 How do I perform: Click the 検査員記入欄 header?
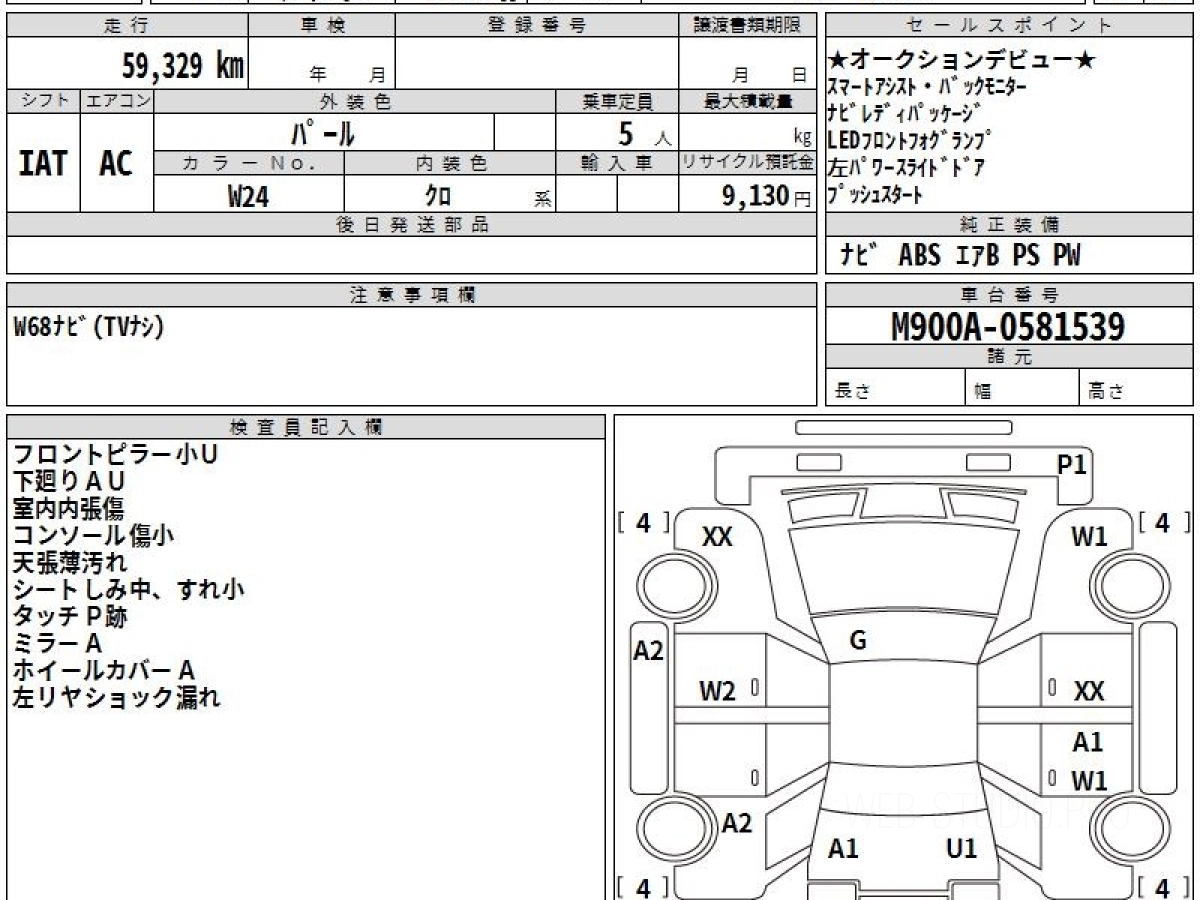[306, 426]
